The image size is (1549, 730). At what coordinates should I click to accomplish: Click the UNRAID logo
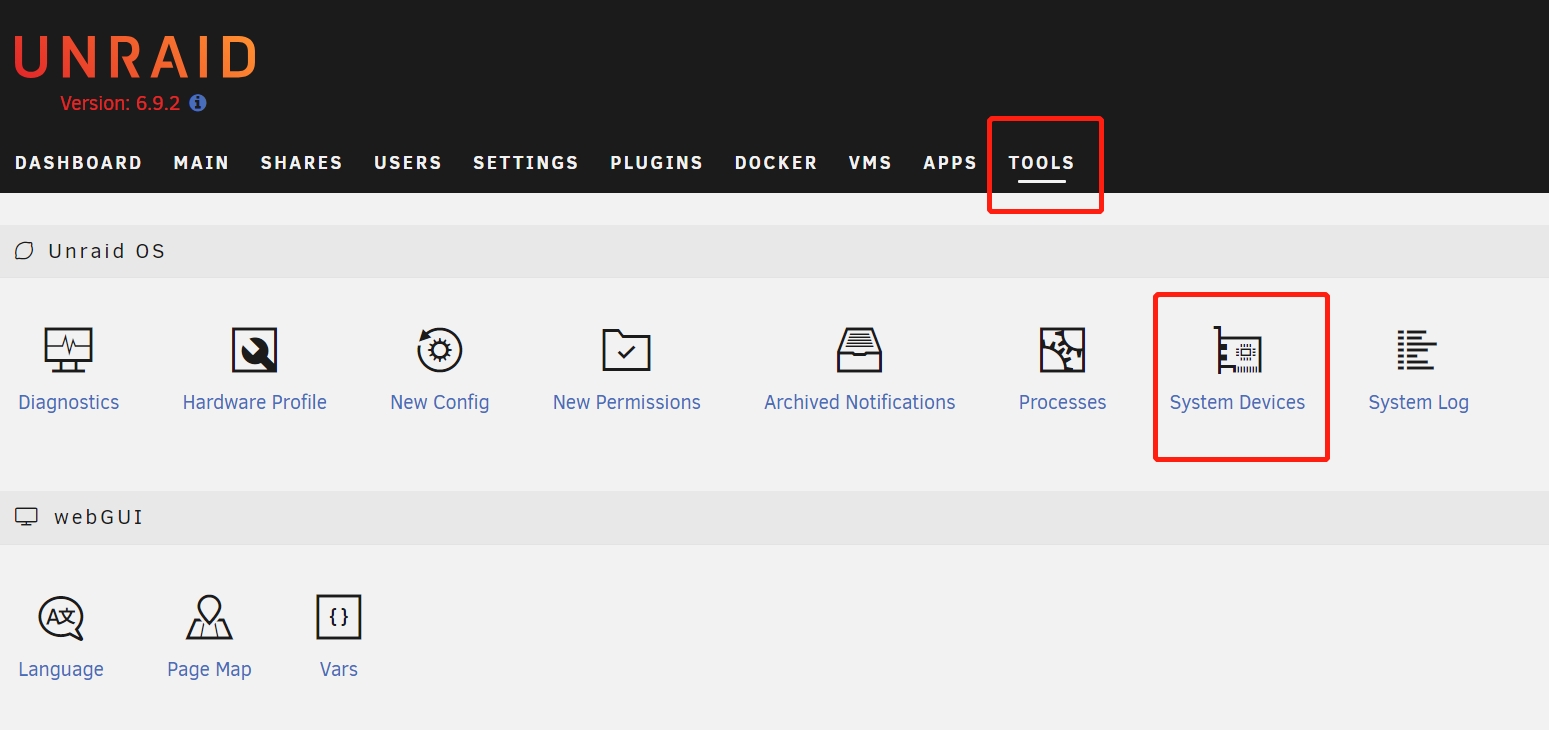pyautogui.click(x=135, y=58)
